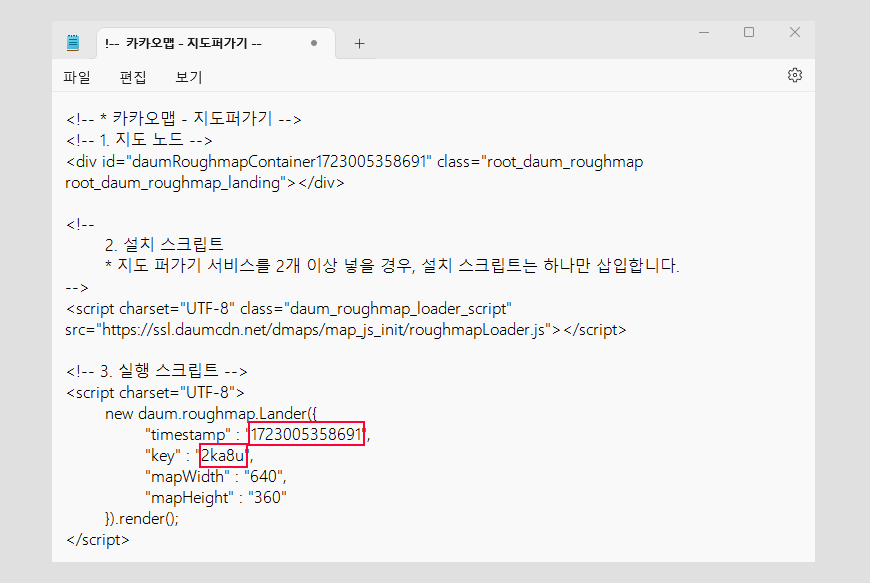This screenshot has width=870, height=583.
Task: Open Notepad settings gear icon
Action: click(795, 75)
